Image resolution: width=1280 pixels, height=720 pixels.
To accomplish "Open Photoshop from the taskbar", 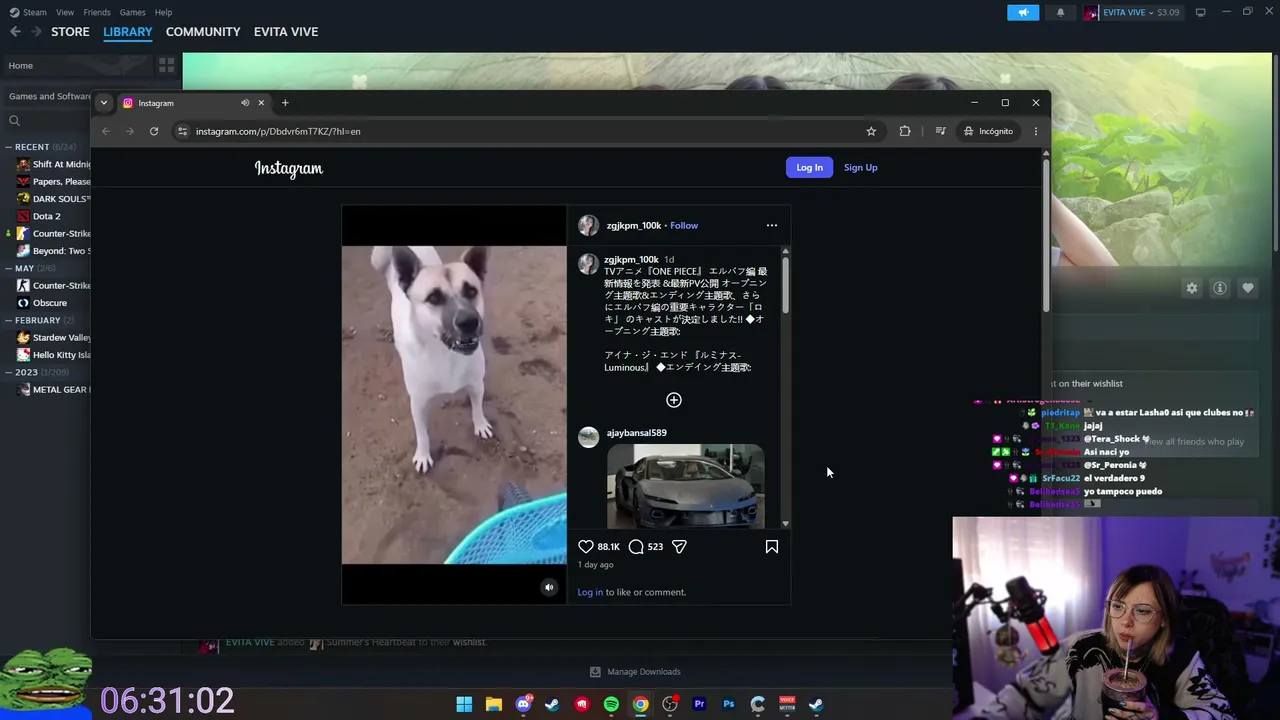I will tap(729, 704).
